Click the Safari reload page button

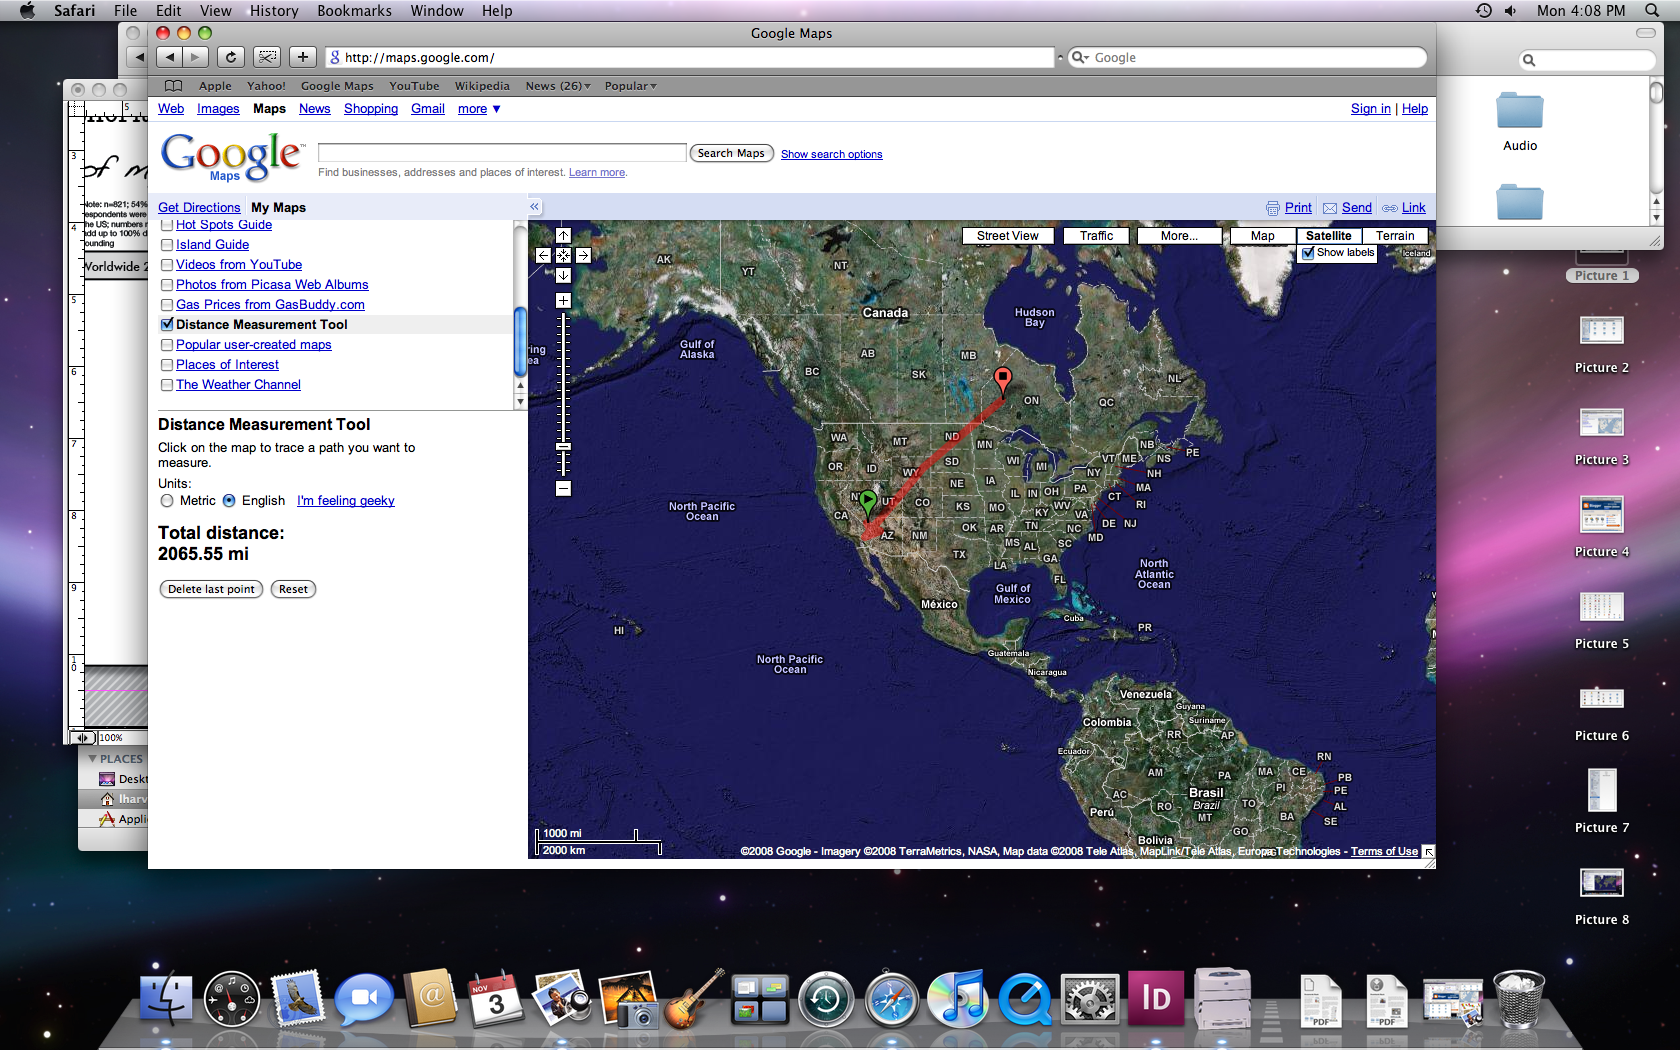[230, 57]
